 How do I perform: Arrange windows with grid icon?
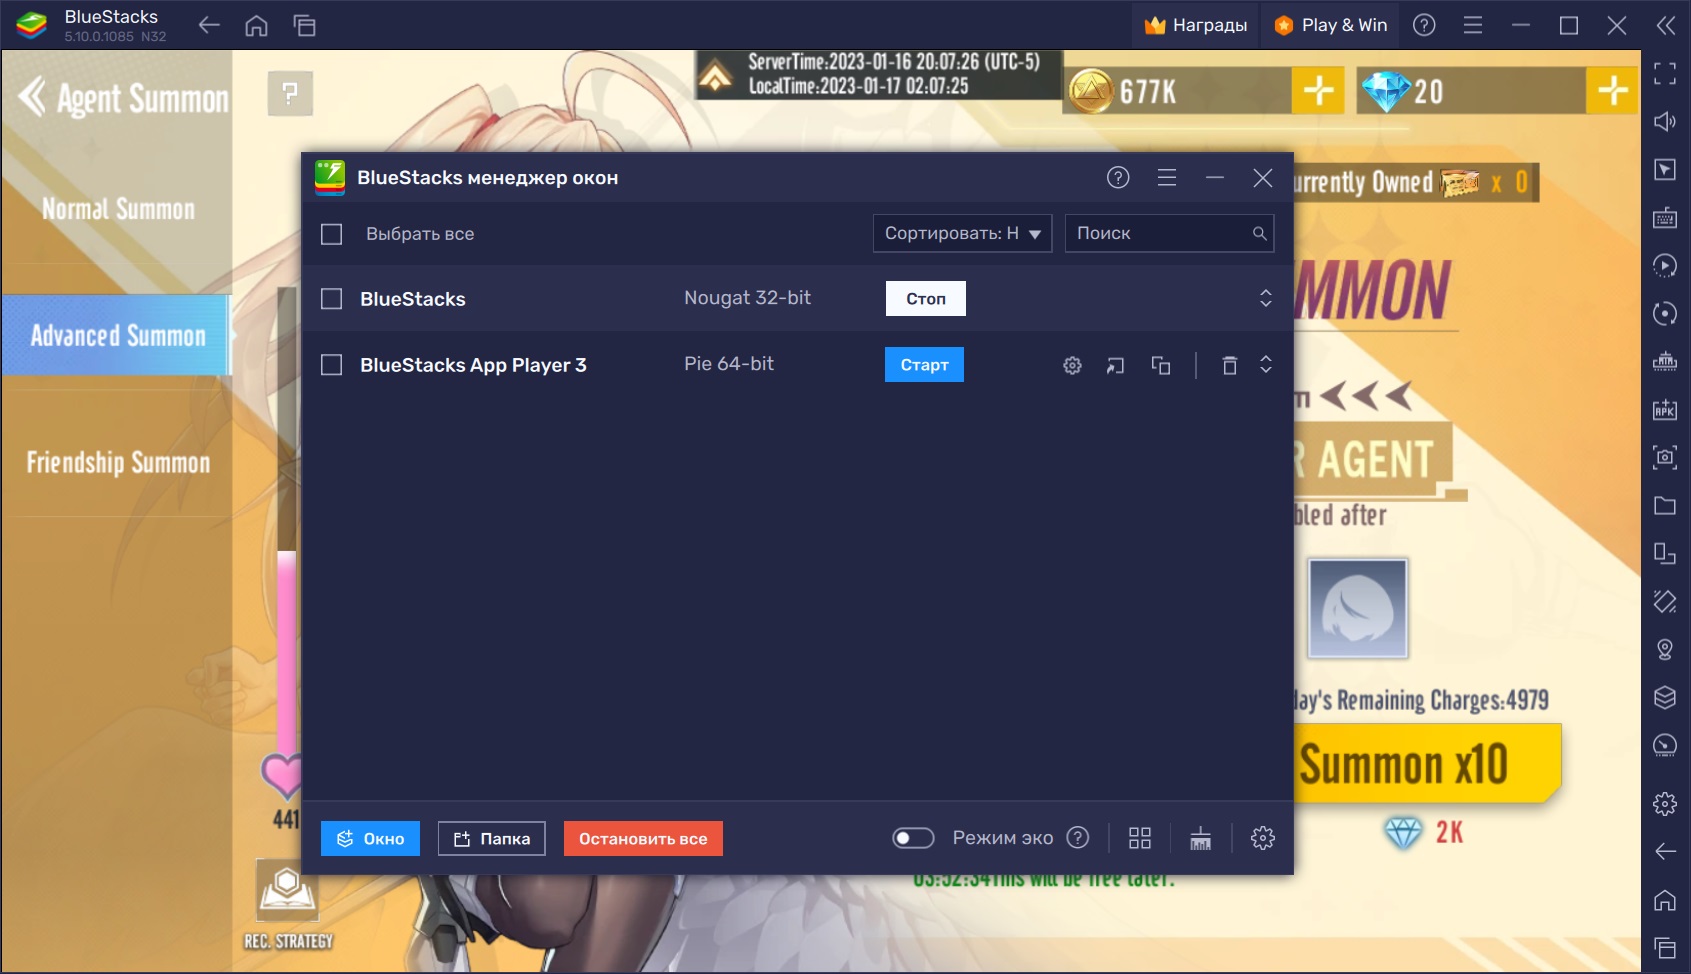click(1140, 838)
